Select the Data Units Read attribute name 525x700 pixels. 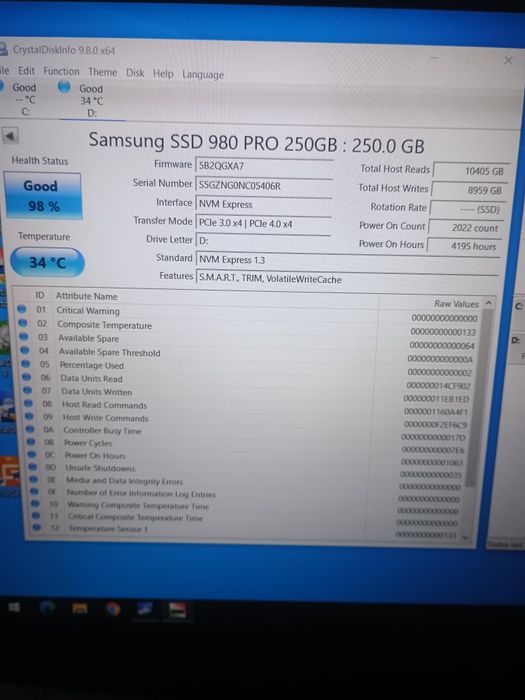click(x=92, y=379)
